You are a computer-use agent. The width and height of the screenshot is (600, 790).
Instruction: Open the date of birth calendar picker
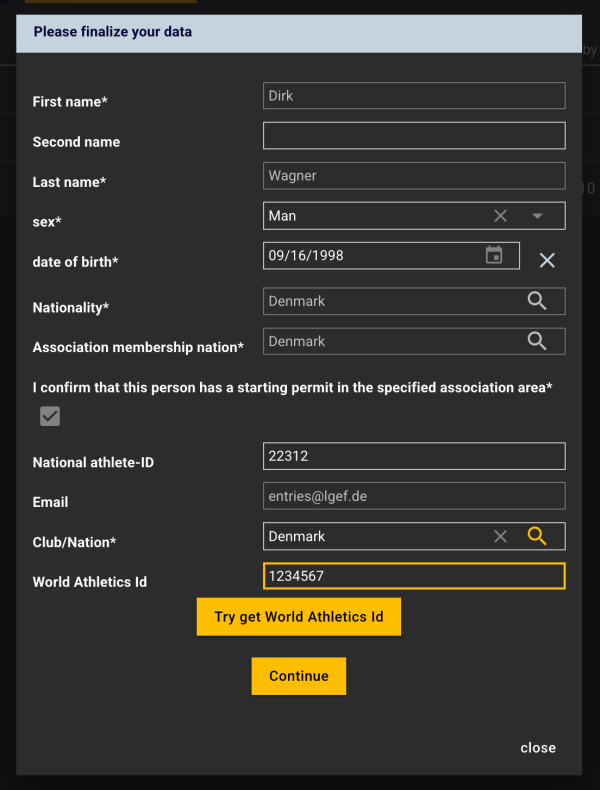click(x=494, y=255)
